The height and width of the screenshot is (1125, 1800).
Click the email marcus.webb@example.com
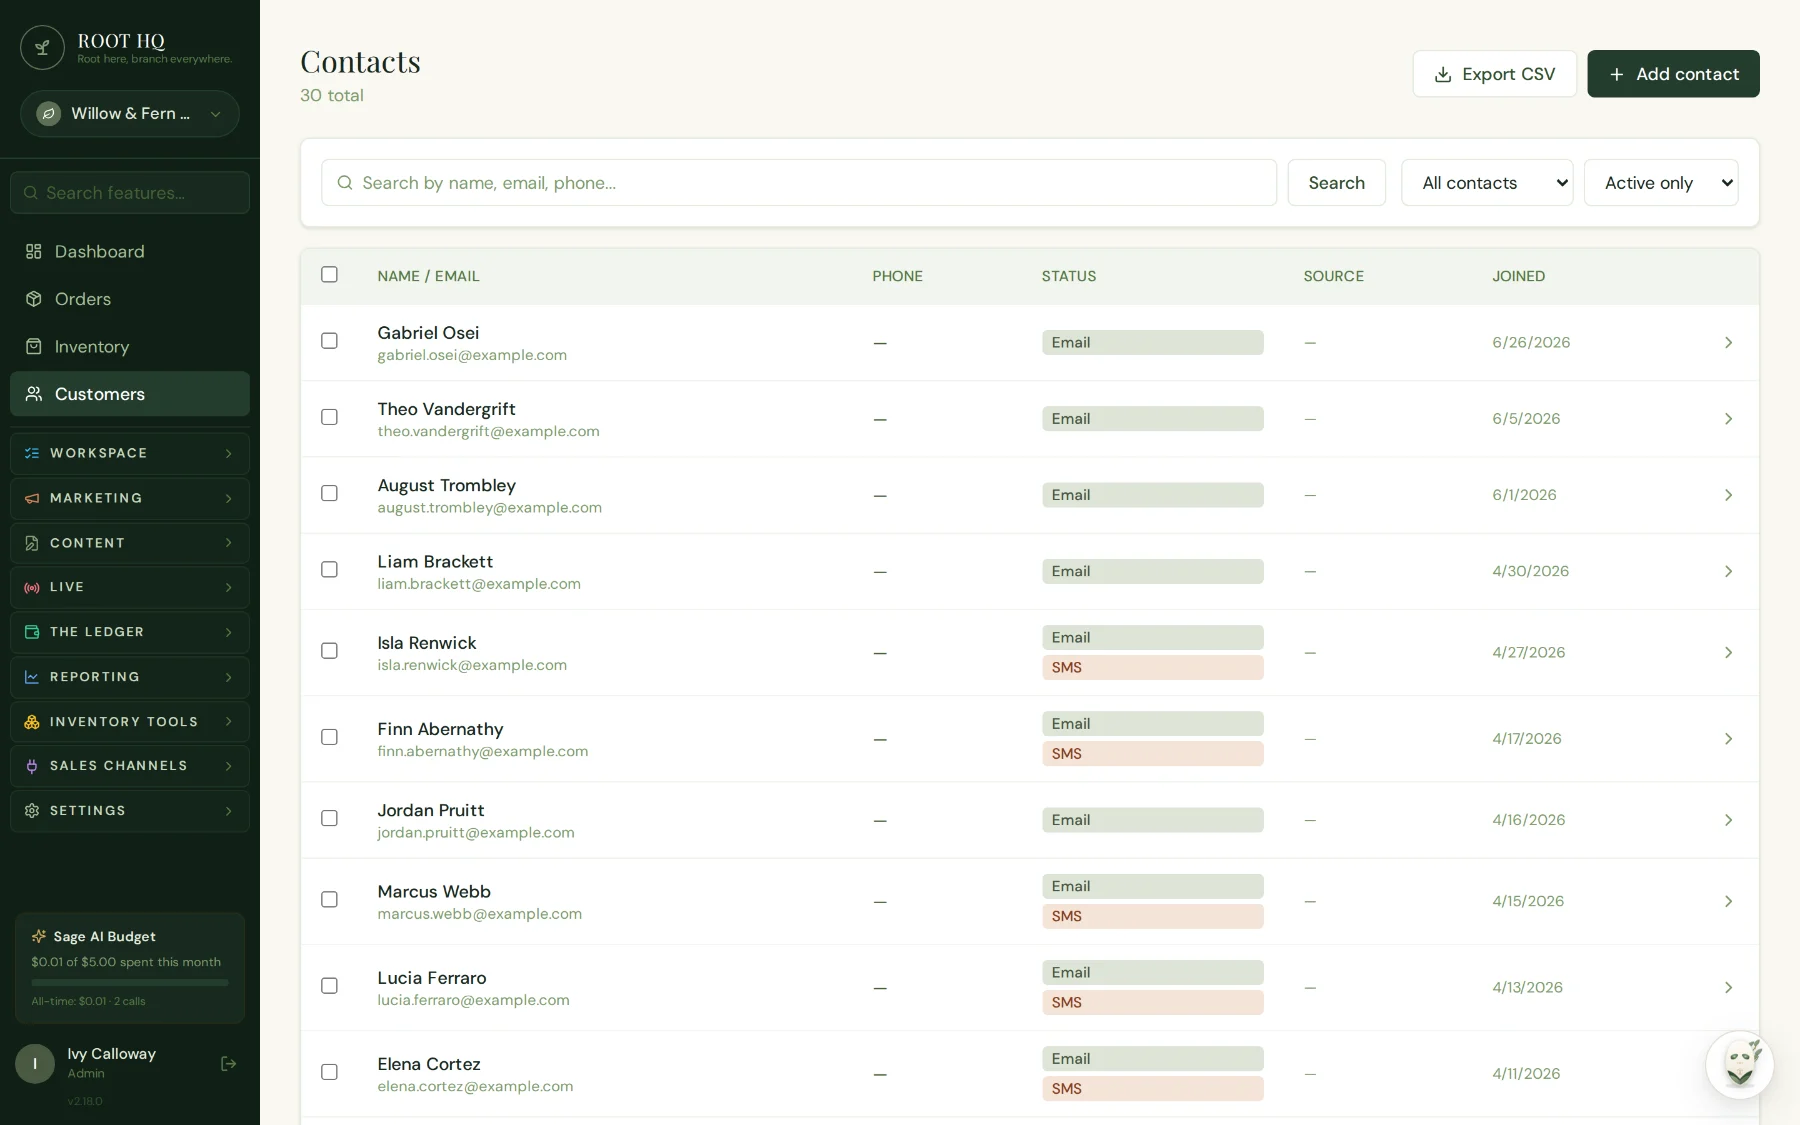click(479, 914)
